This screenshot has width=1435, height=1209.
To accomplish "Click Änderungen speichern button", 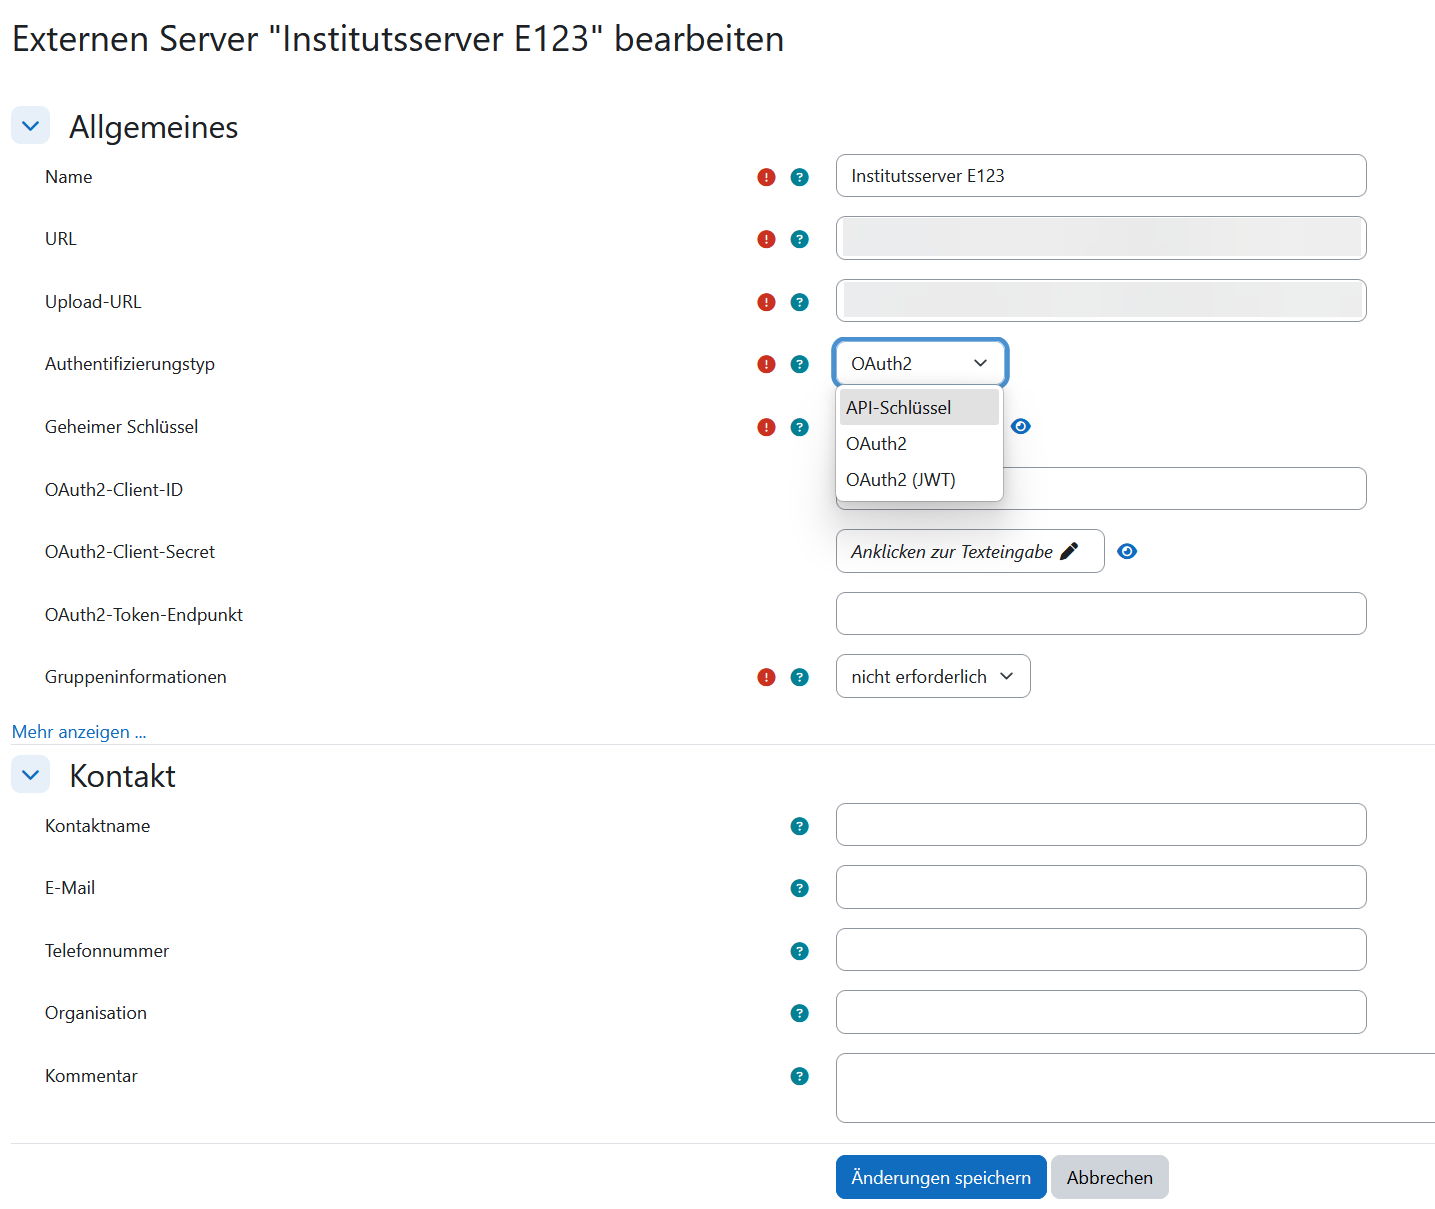I will tap(940, 1177).
